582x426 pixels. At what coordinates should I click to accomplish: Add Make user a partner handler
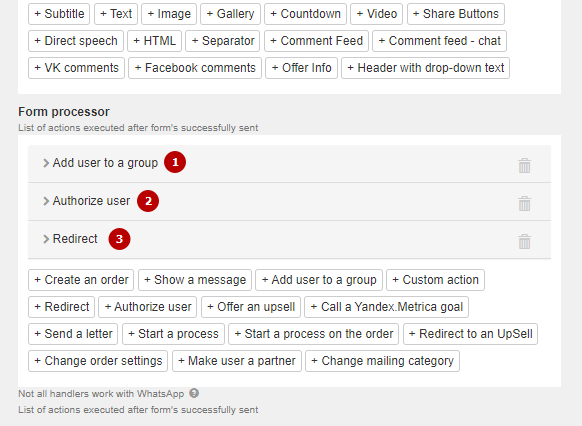237,361
